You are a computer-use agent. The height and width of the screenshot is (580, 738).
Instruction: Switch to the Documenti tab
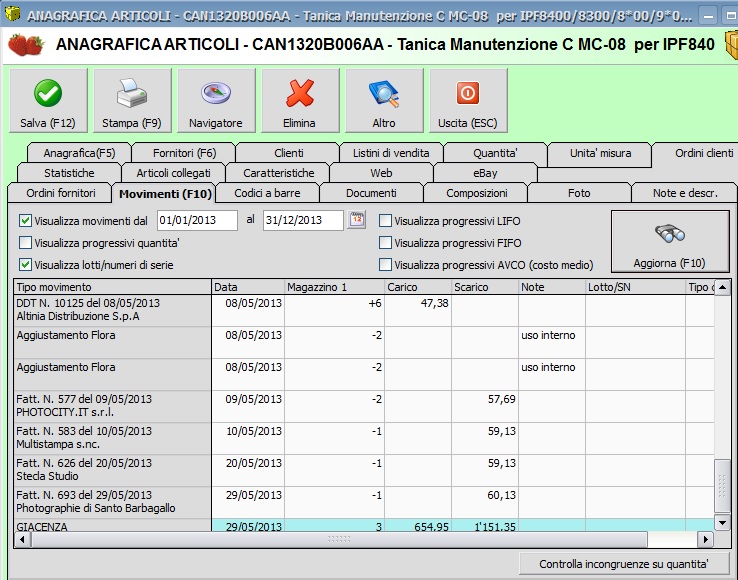coord(371,193)
